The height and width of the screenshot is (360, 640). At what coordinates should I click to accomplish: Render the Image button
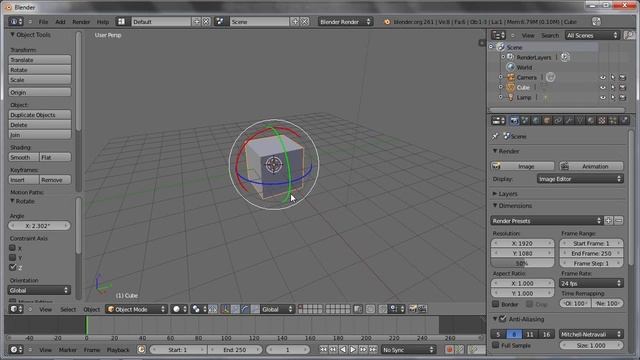(522, 166)
